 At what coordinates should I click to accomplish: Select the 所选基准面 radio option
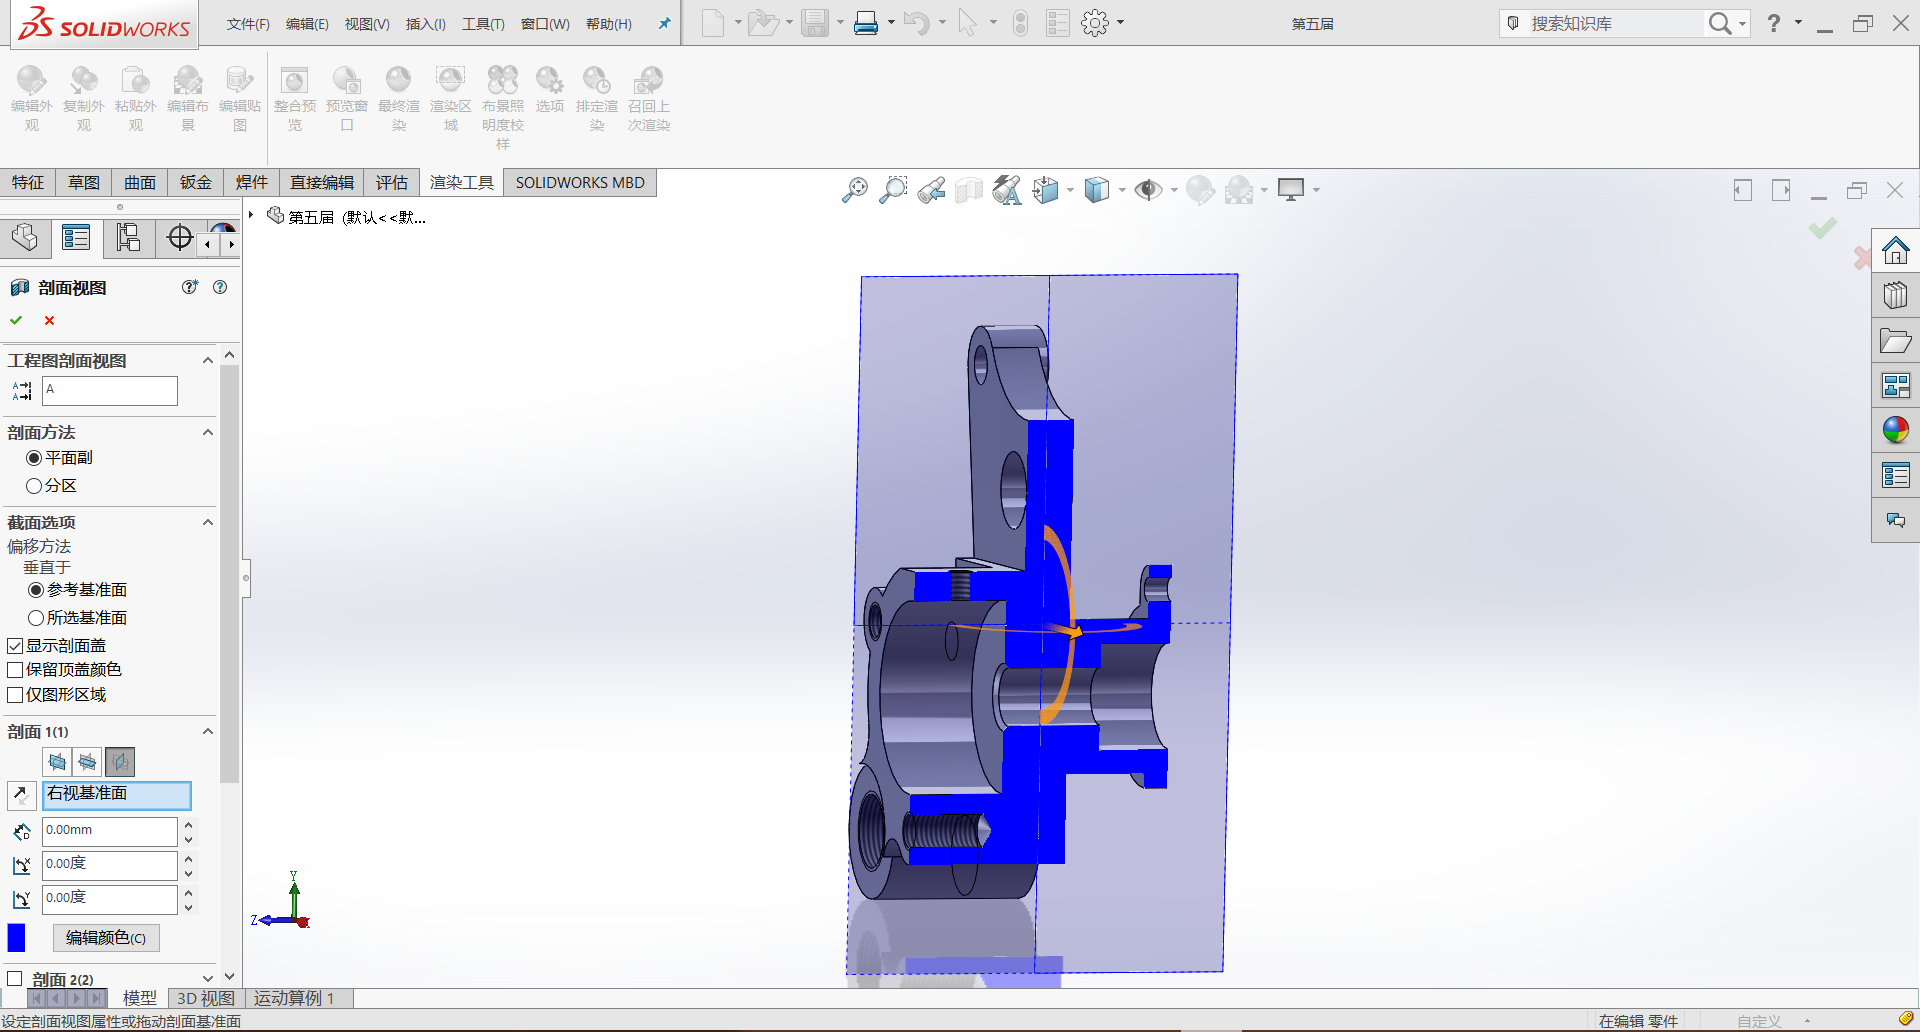[36, 618]
